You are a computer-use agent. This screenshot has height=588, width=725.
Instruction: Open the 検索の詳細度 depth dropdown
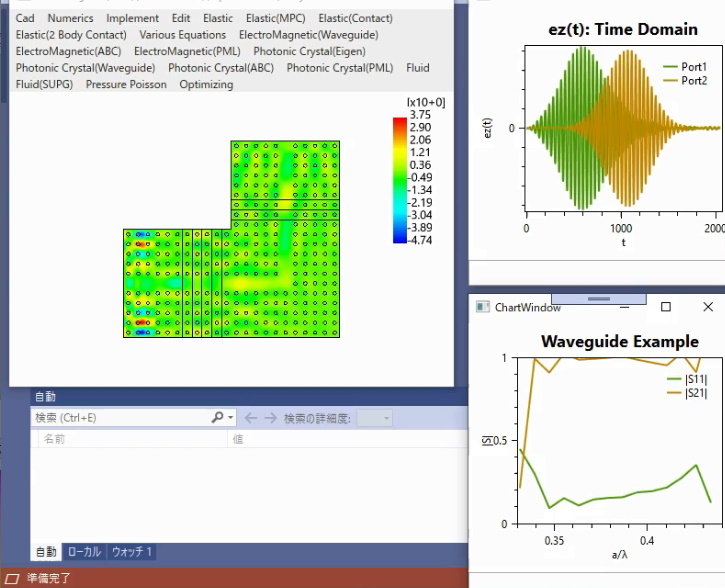[x=375, y=418]
